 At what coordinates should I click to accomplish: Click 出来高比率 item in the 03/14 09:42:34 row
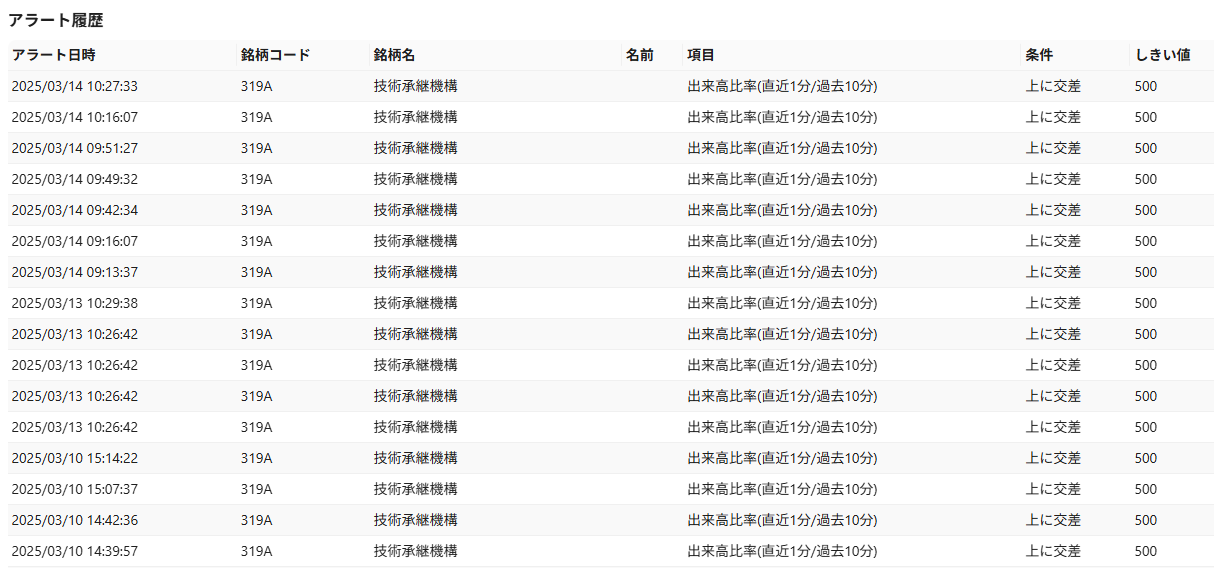coord(782,210)
